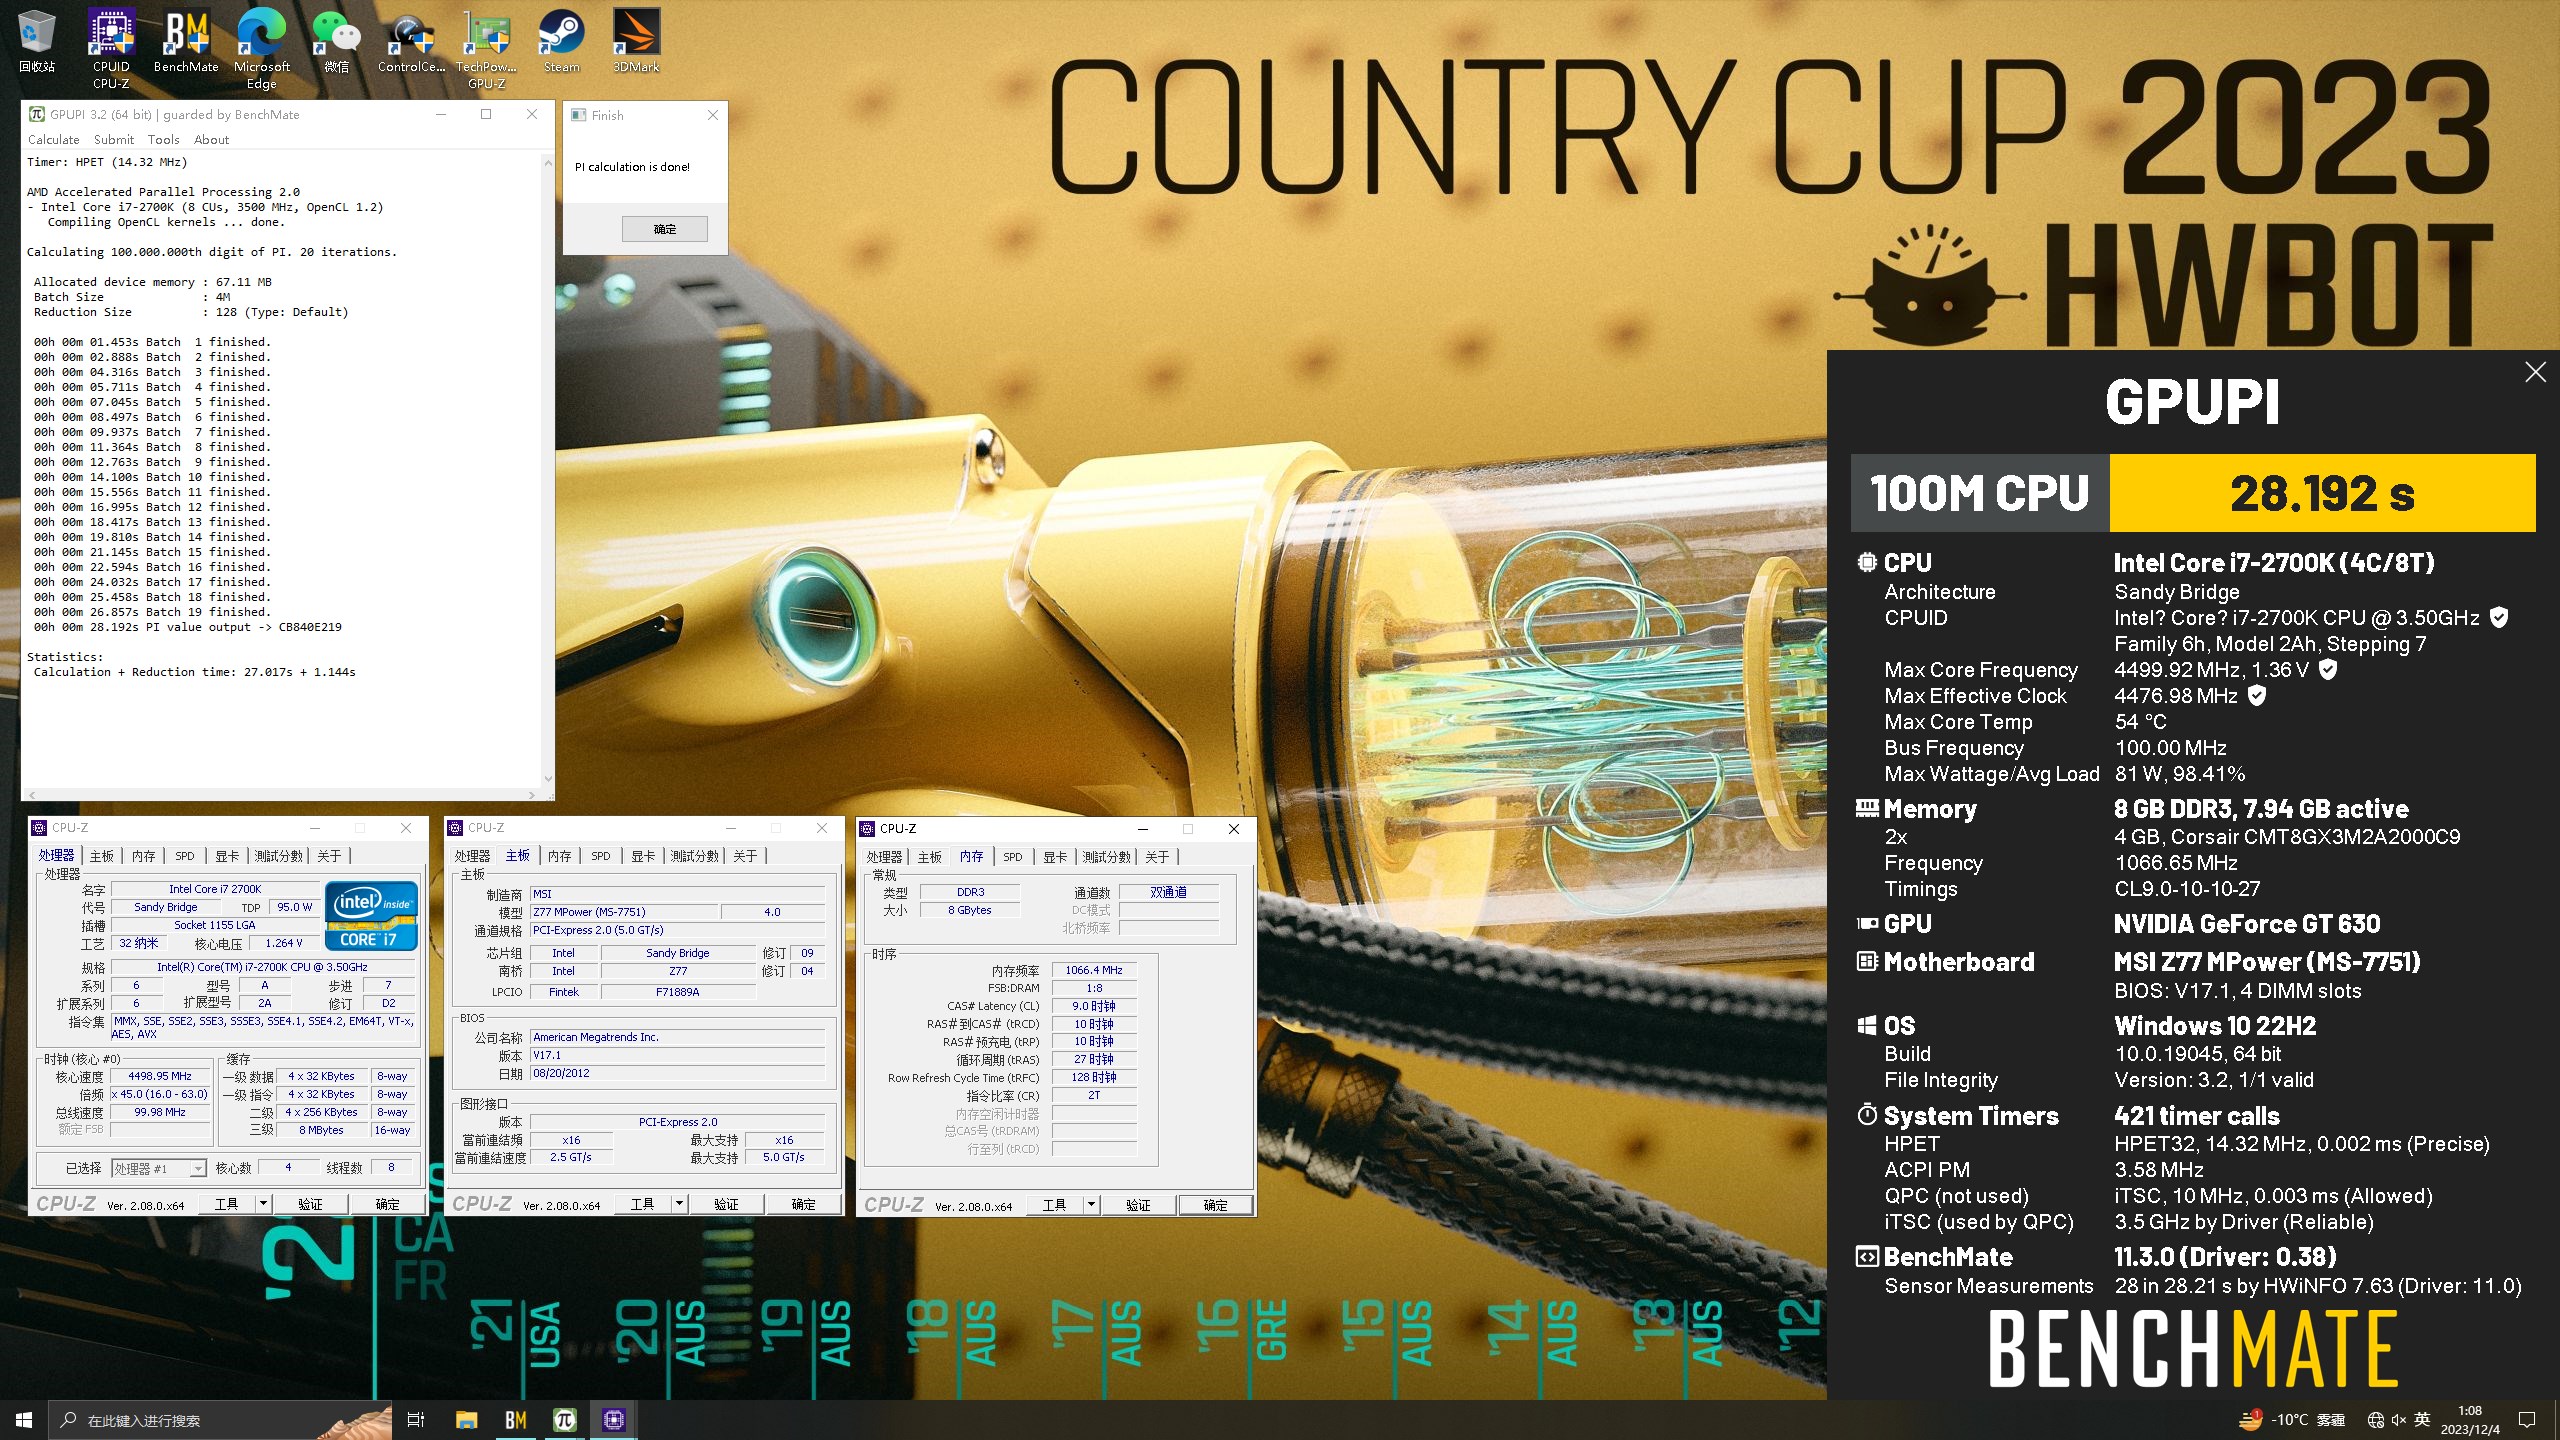Click the Z77 MPower (MS-7751) model field

pyautogui.click(x=624, y=912)
